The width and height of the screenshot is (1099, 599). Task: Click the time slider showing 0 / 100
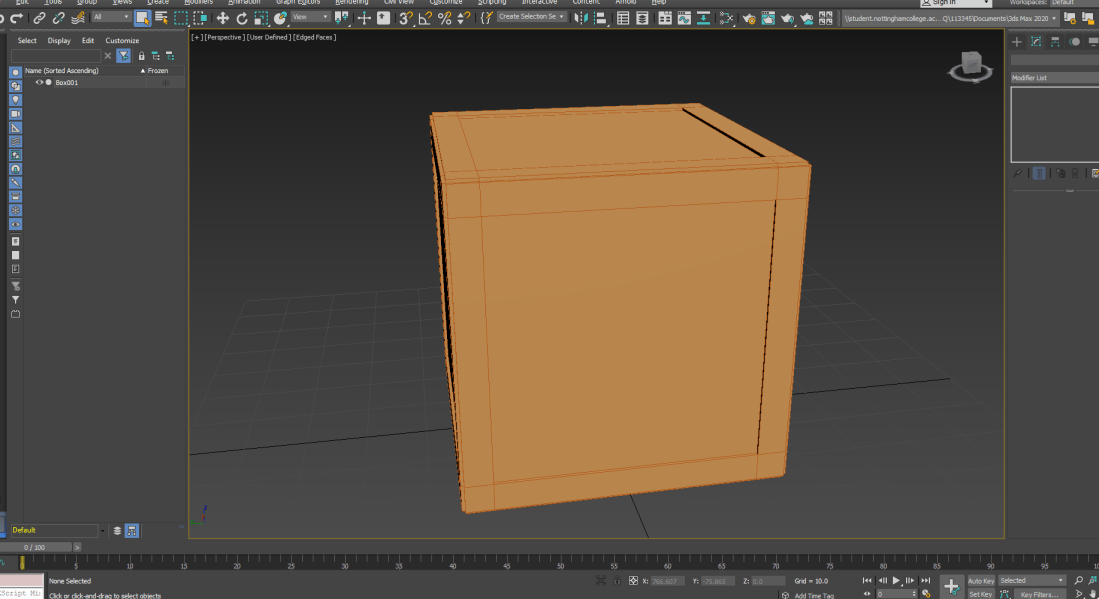36,547
